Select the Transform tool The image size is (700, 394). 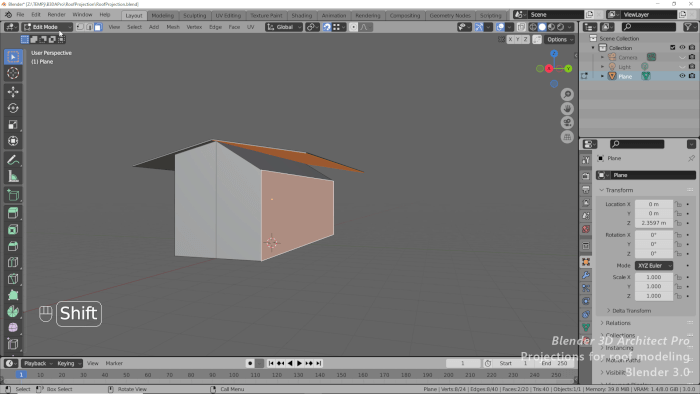[x=13, y=141]
